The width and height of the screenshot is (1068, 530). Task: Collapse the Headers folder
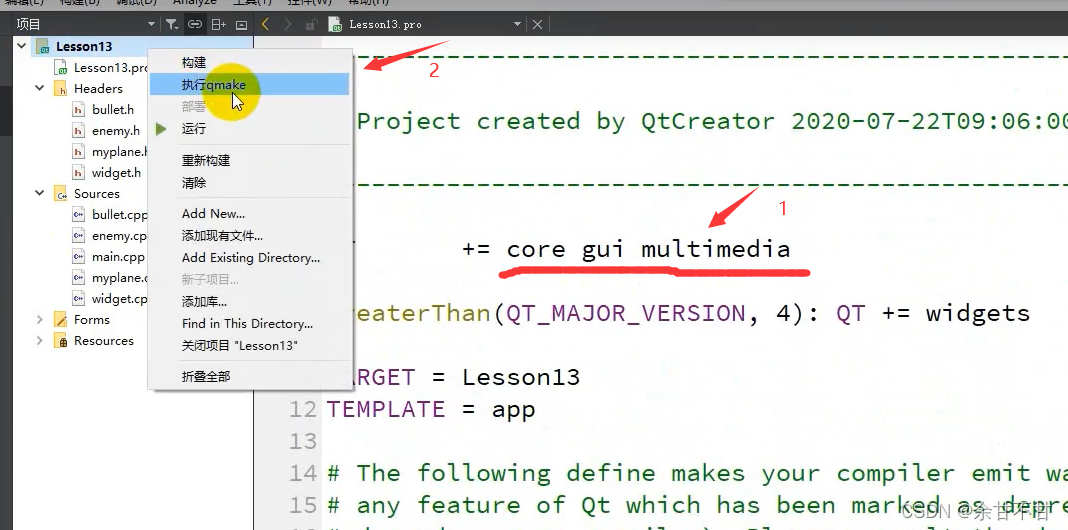(x=40, y=89)
